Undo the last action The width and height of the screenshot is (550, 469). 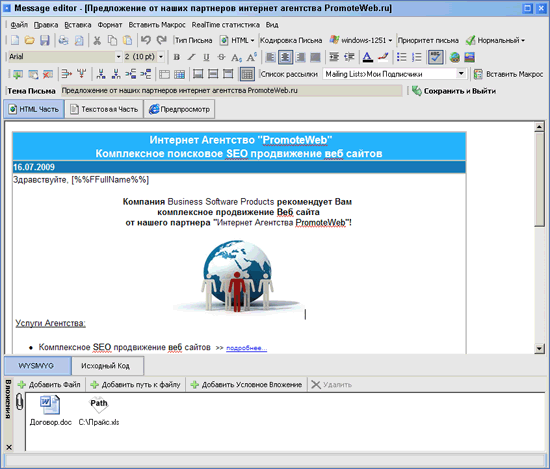(146, 40)
